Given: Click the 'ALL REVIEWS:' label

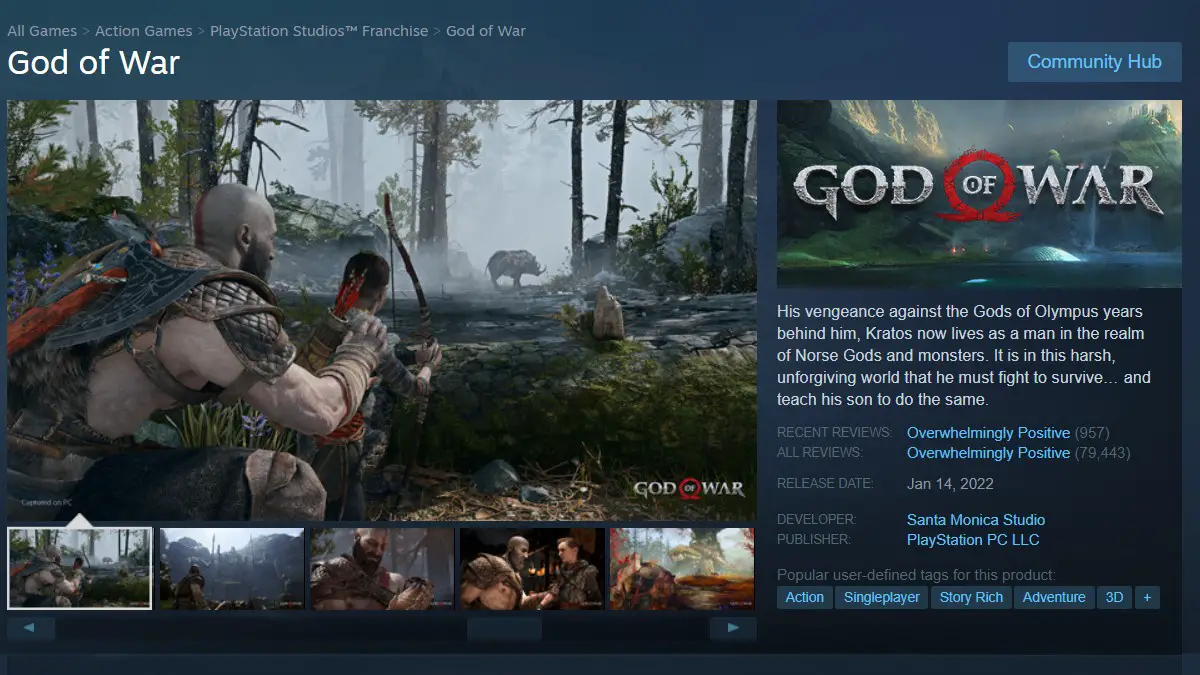Looking at the screenshot, I should tap(819, 453).
